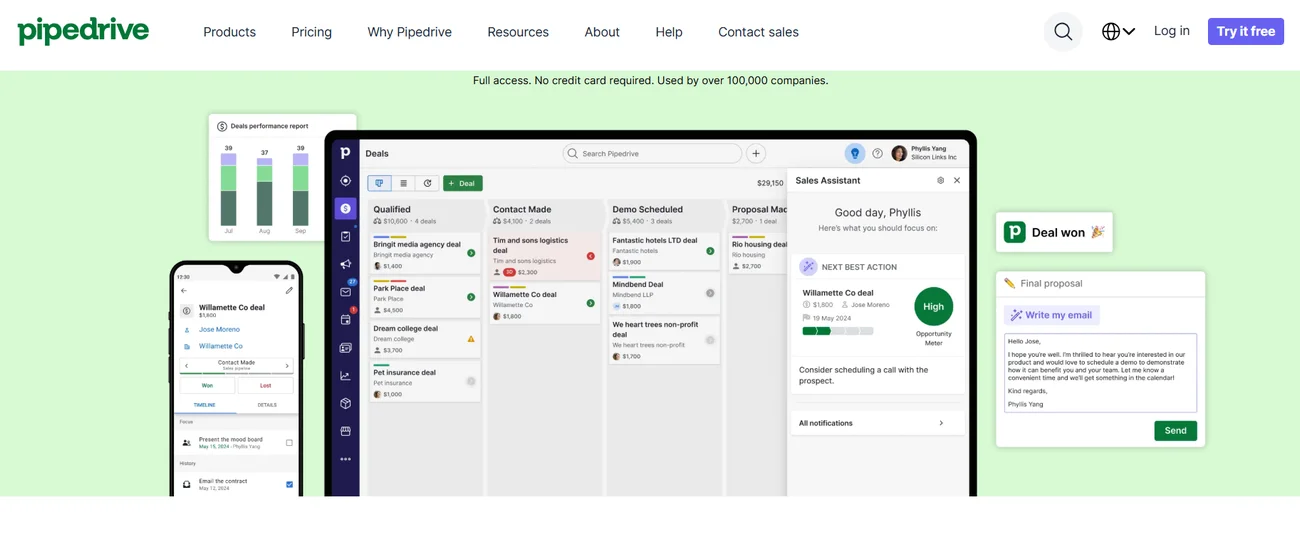Open the language globe dropdown

coord(1118,32)
